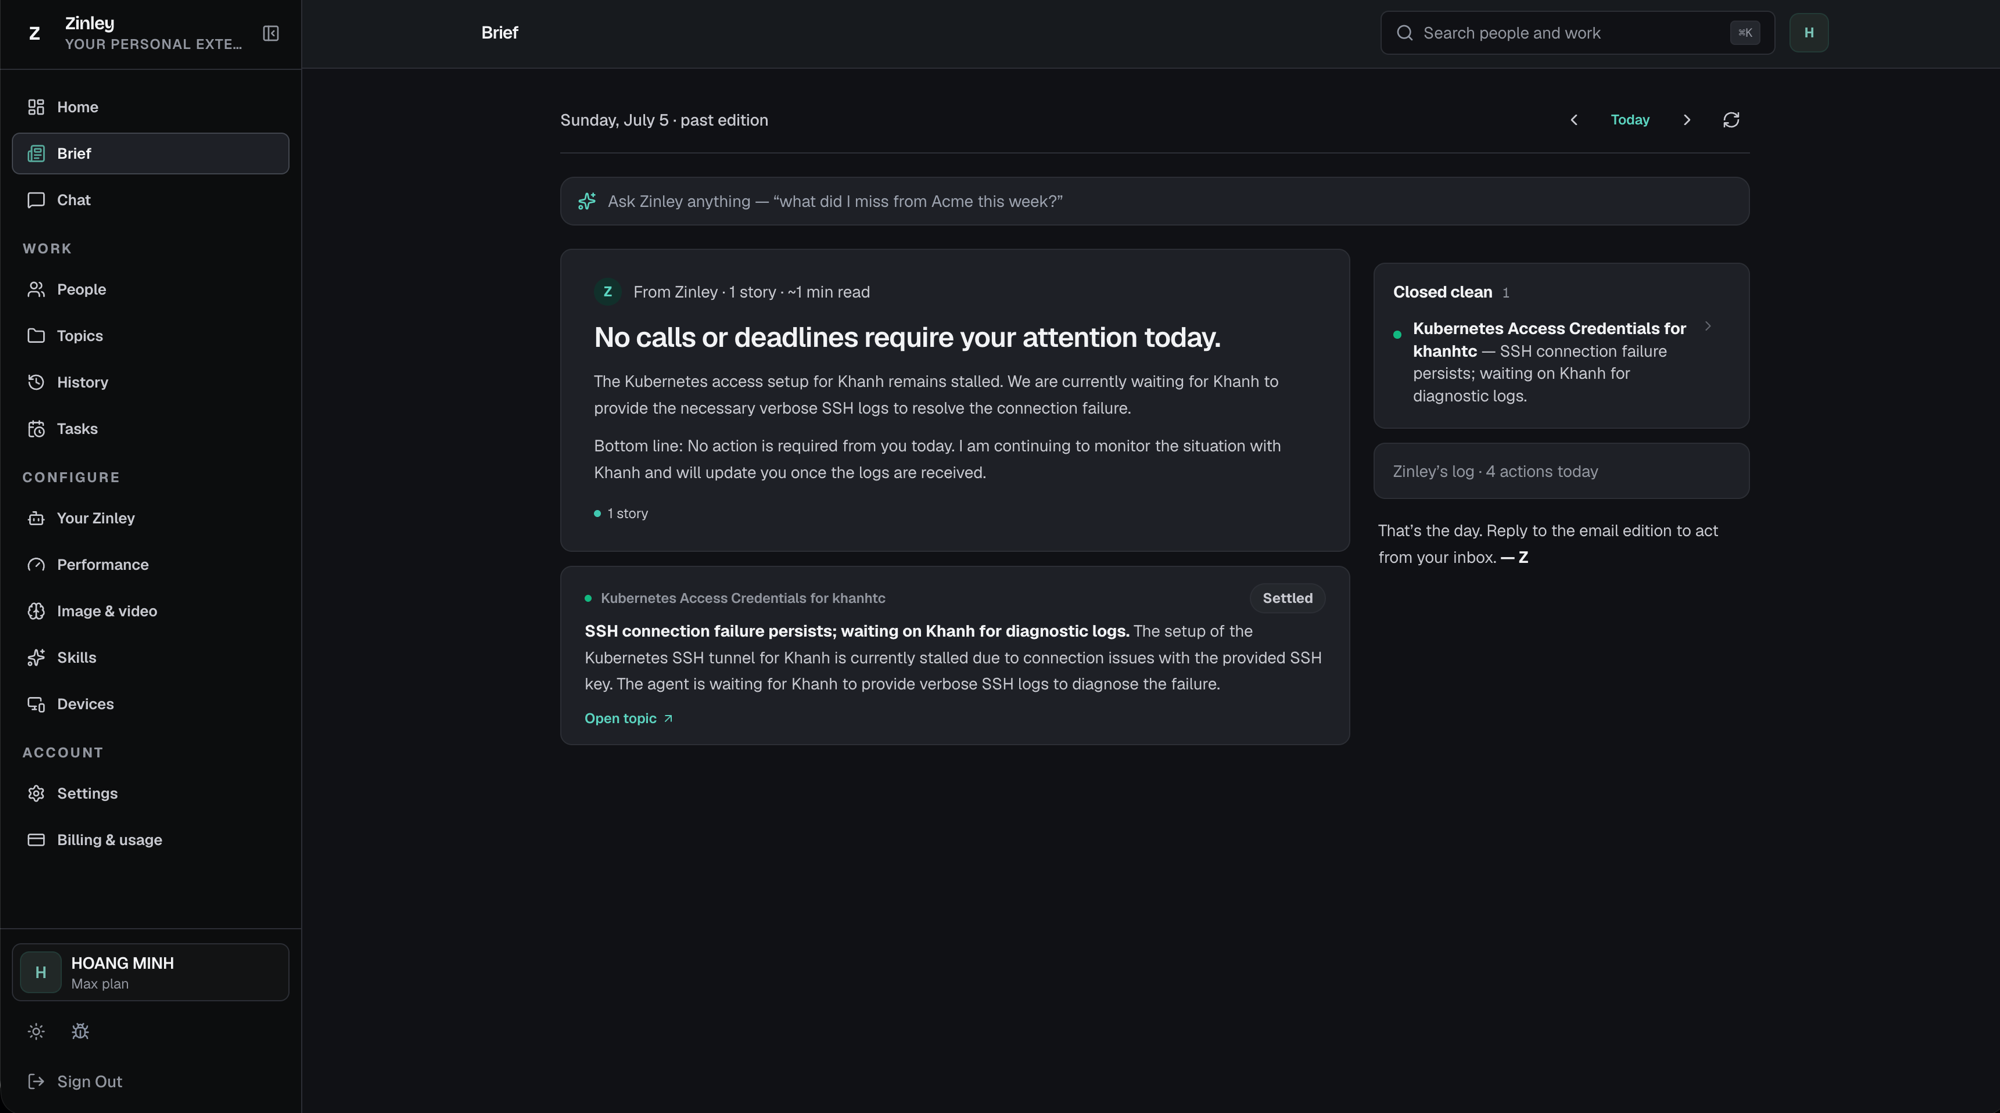The width and height of the screenshot is (2000, 1113).
Task: Click the Home grid icon
Action: click(x=36, y=107)
